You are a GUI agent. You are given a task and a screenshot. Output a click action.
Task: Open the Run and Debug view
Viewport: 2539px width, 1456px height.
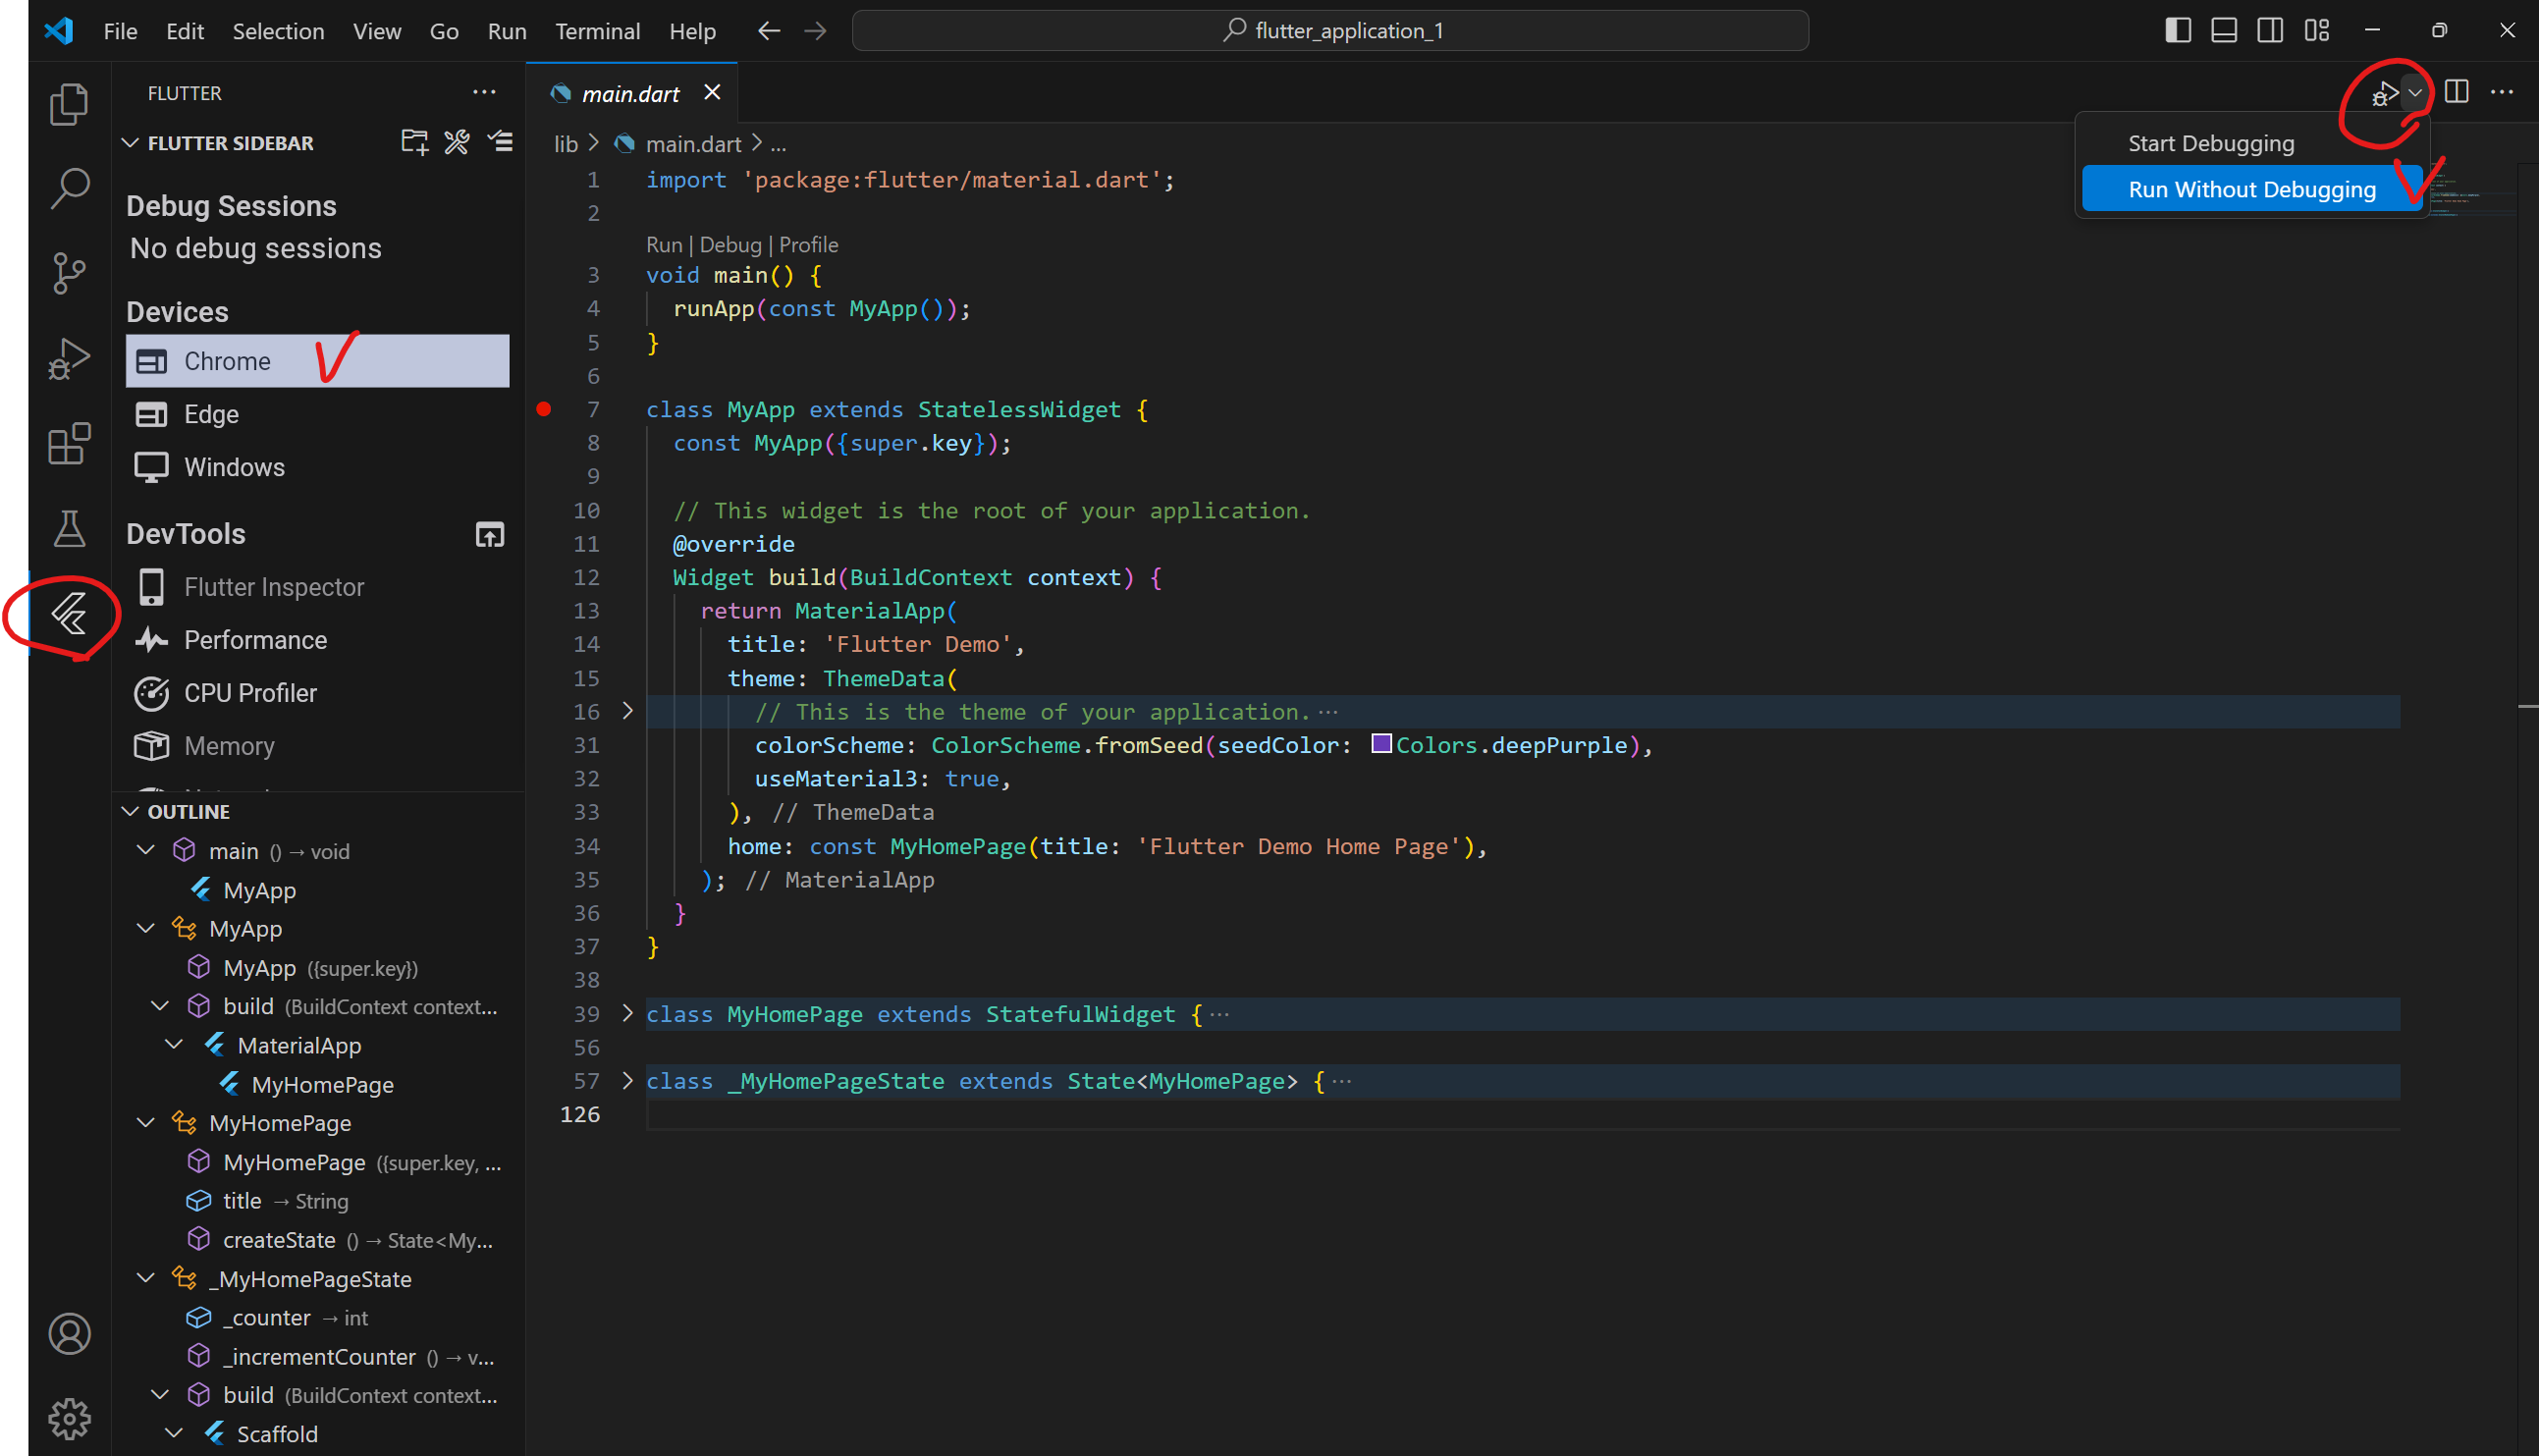click(69, 358)
